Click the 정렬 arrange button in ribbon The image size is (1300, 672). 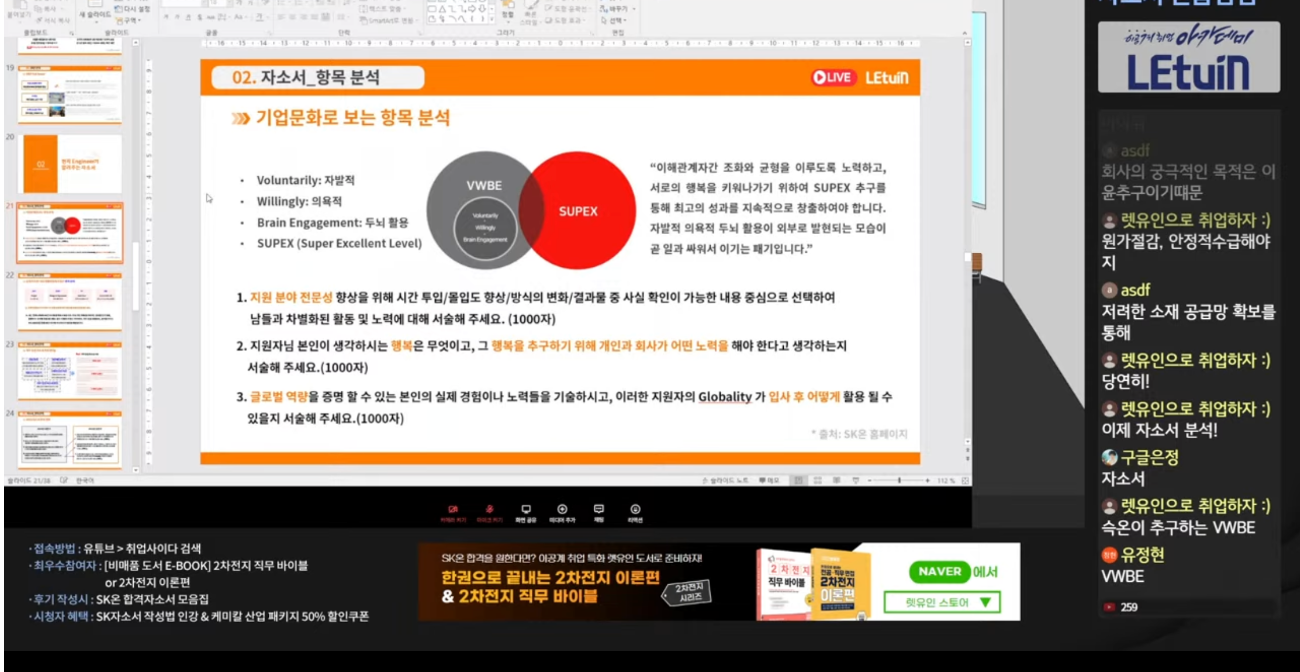(507, 13)
